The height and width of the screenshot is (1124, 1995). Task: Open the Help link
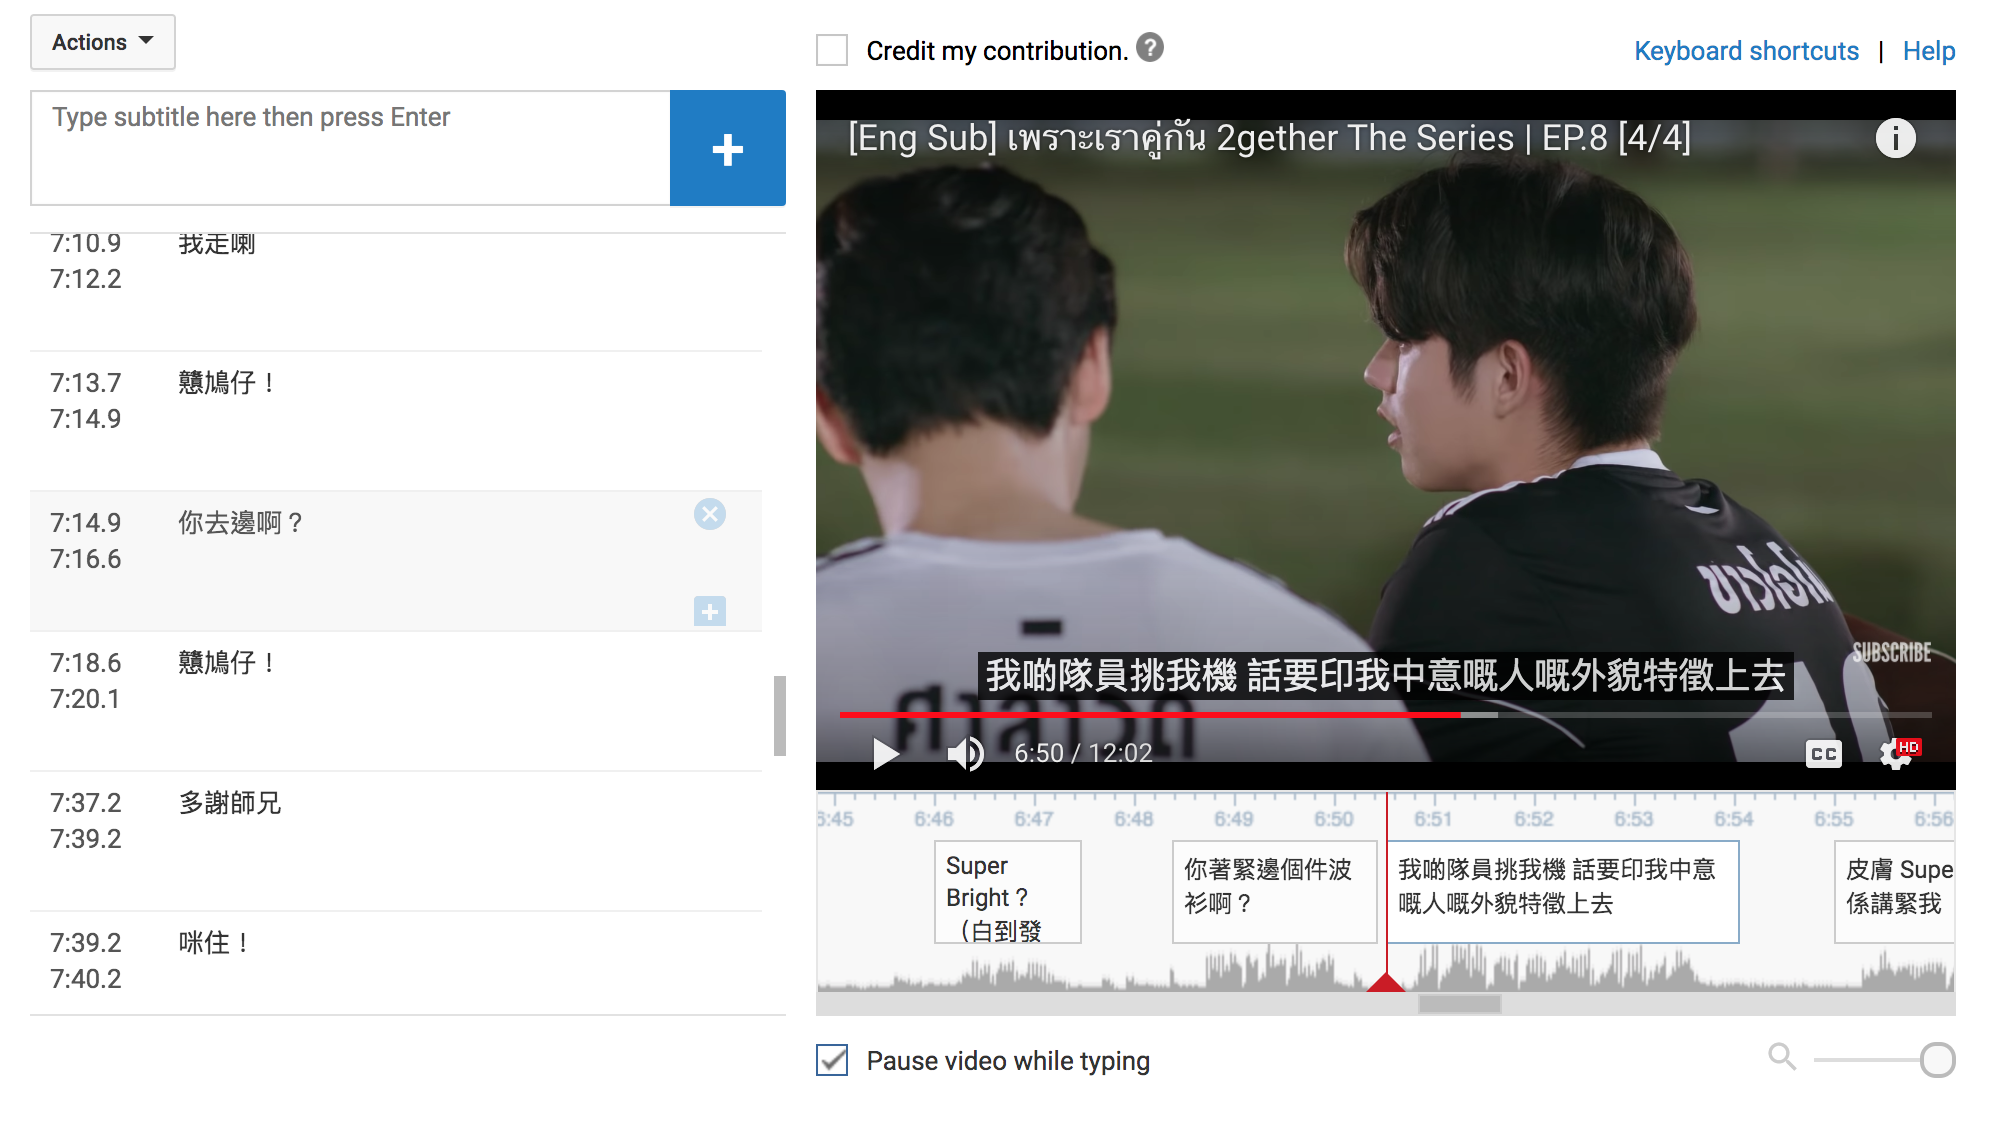pos(1928,51)
